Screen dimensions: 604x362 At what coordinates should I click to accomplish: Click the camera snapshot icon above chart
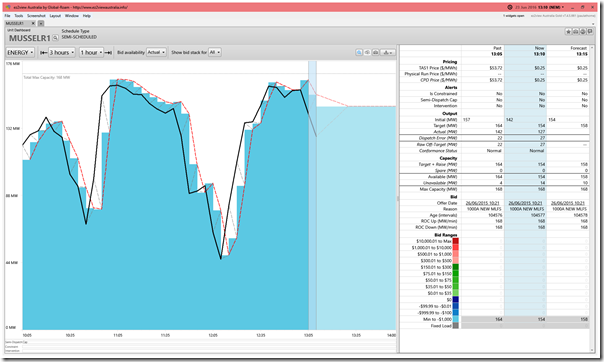coord(376,52)
